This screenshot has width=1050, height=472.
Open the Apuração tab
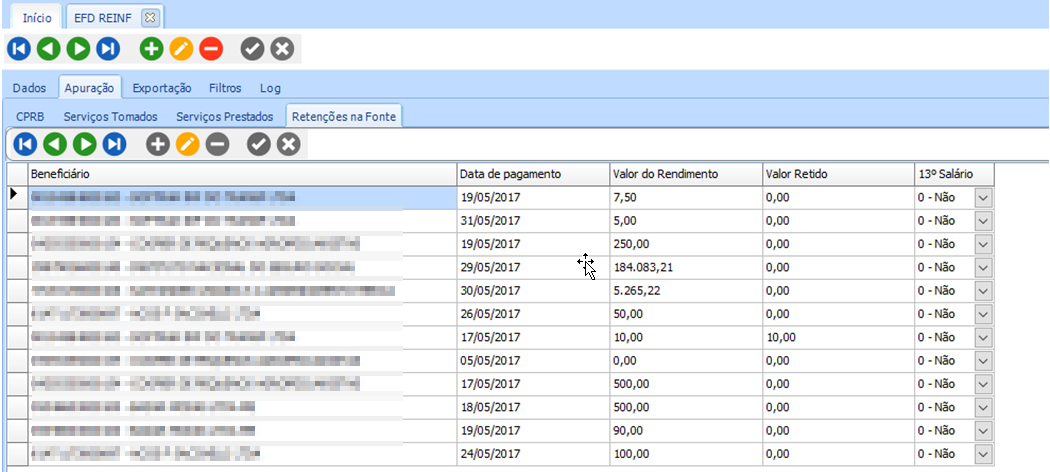pos(90,88)
